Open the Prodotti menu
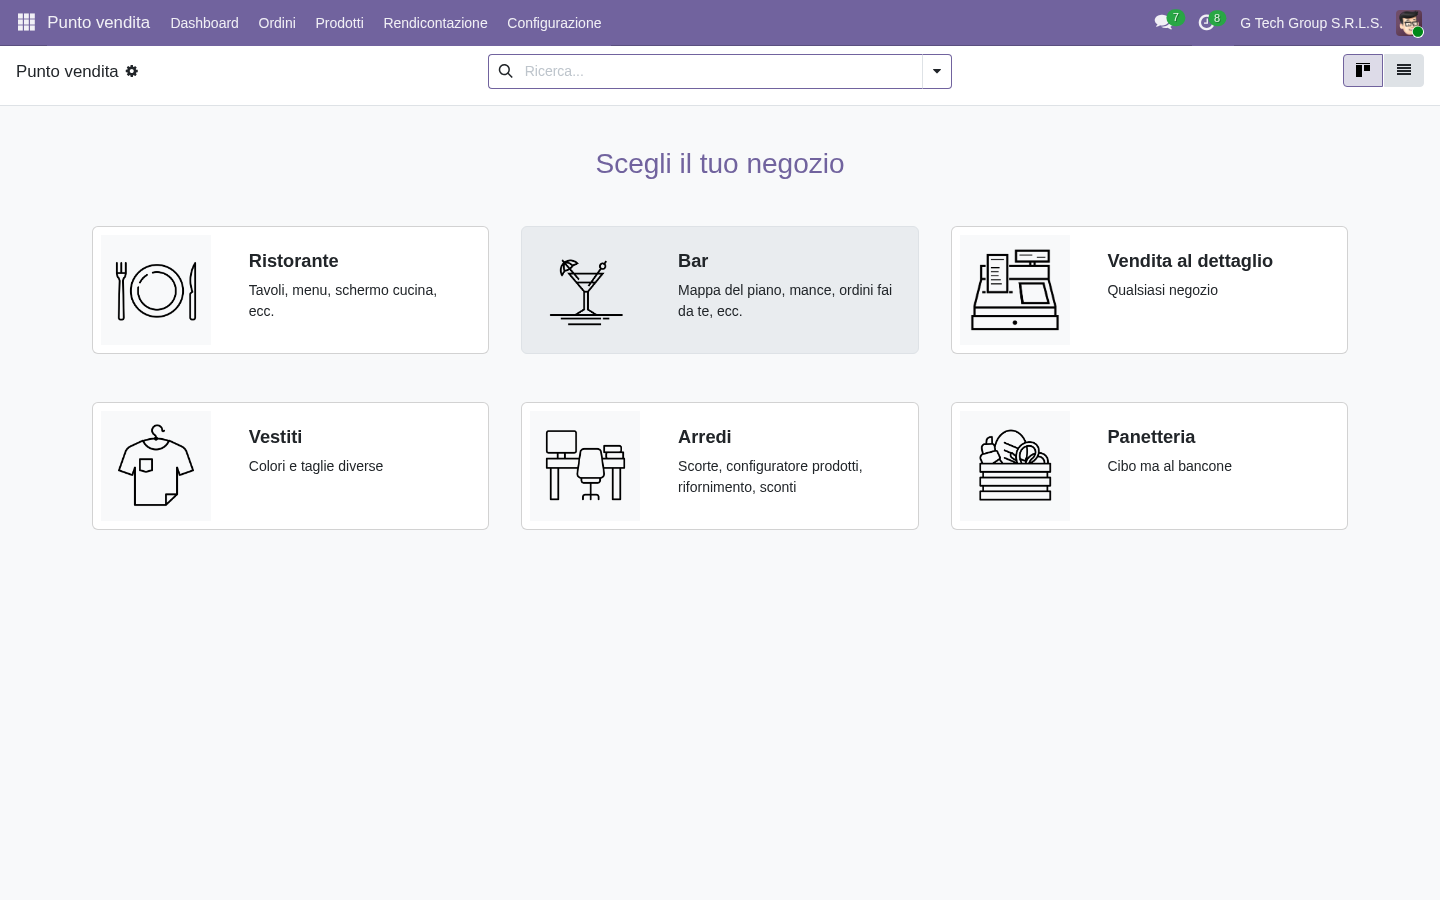The image size is (1440, 900). 339,23
